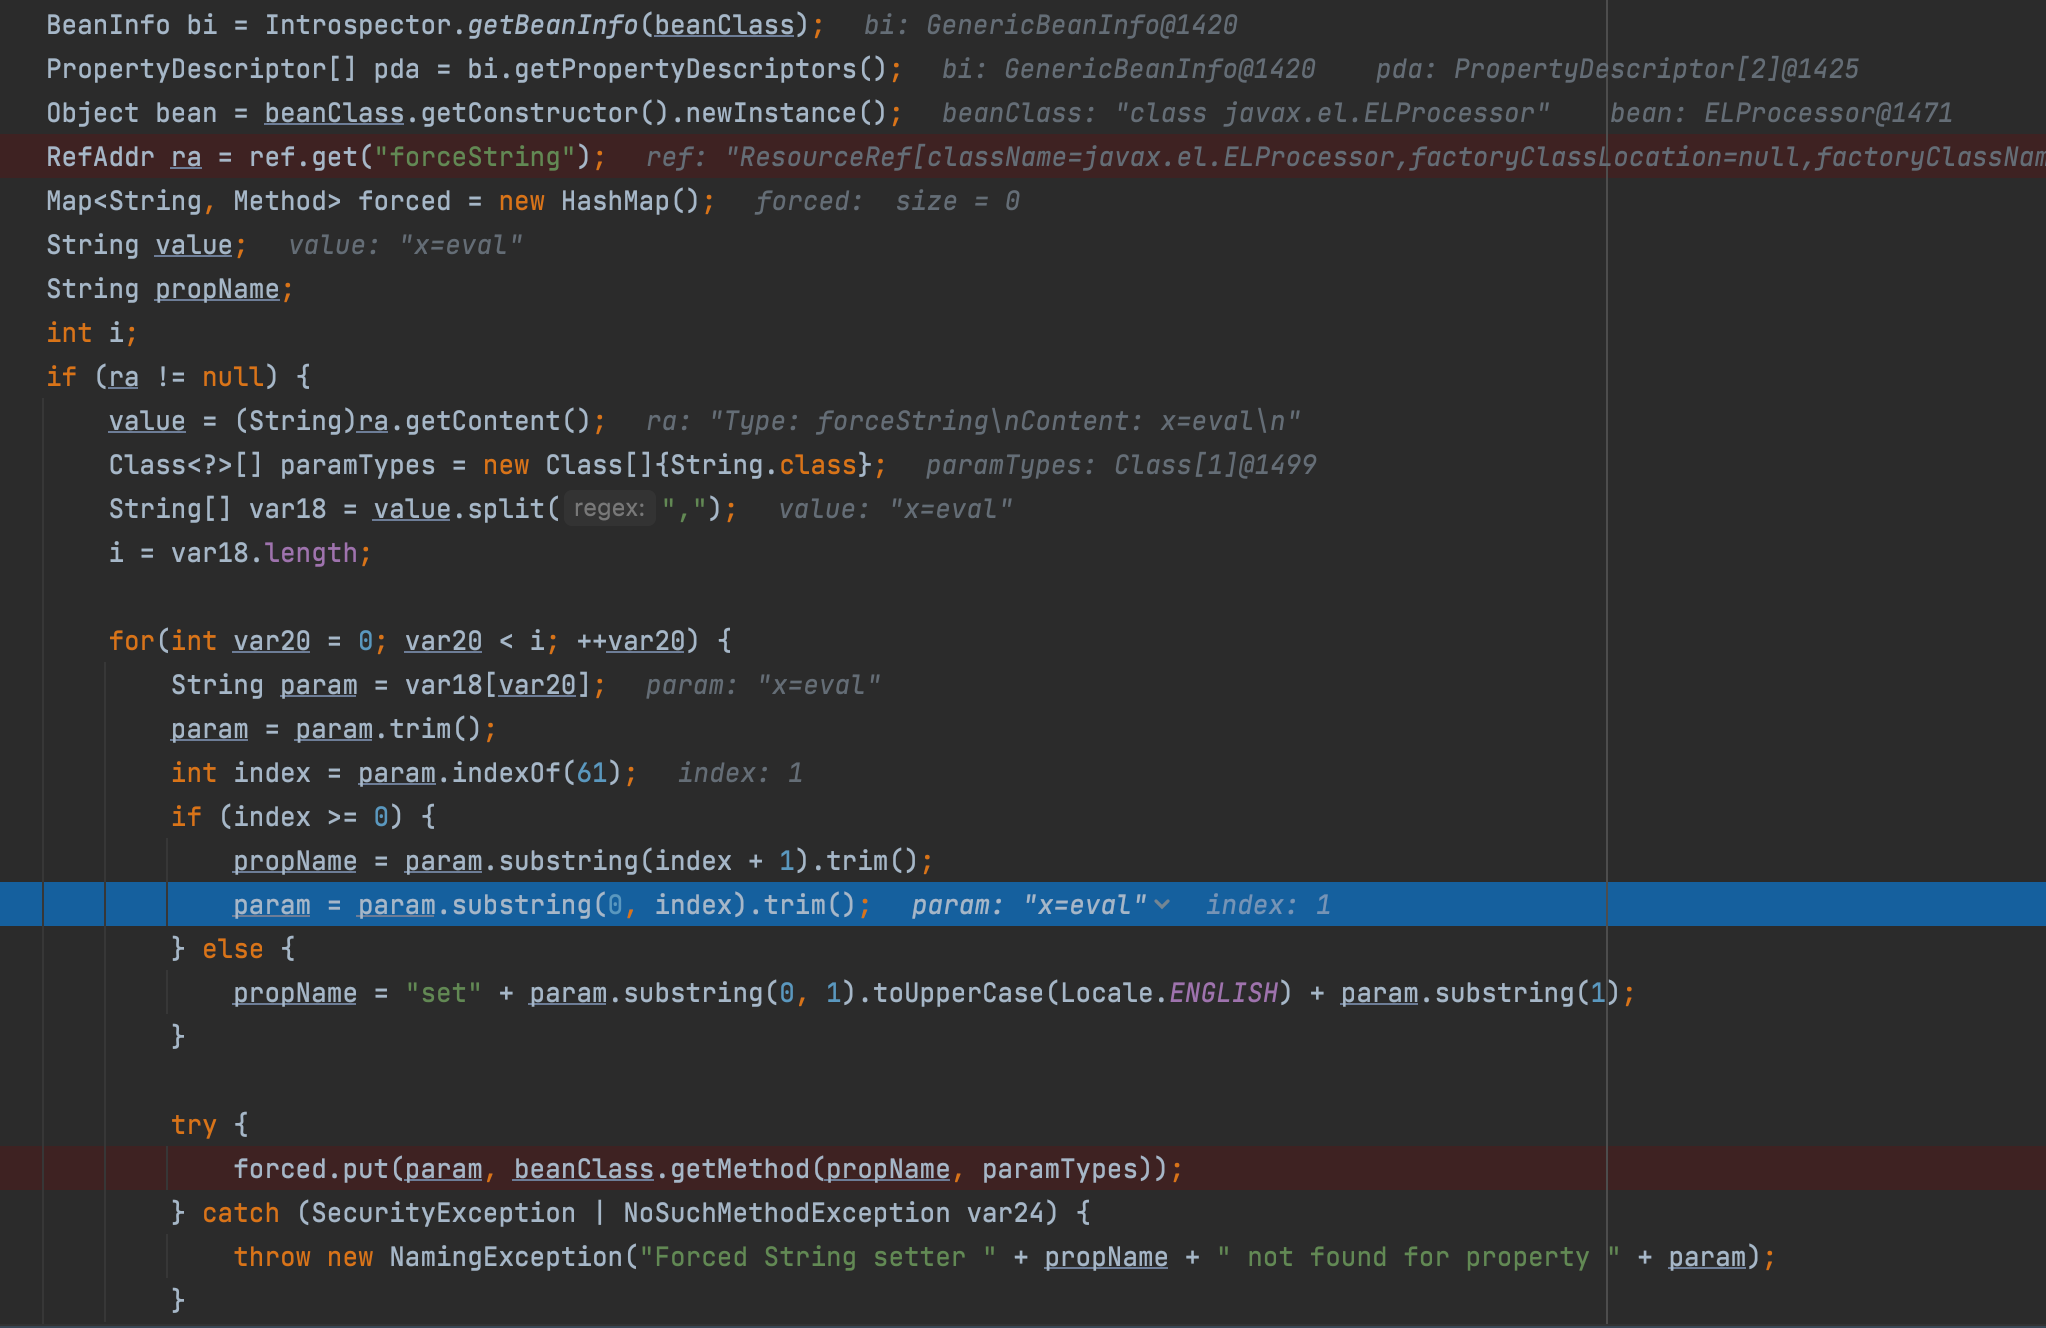The image size is (2046, 1328).
Task: Click the inline hint pda: PropertyDescriptor[2]@1425
Action: (x=1616, y=69)
